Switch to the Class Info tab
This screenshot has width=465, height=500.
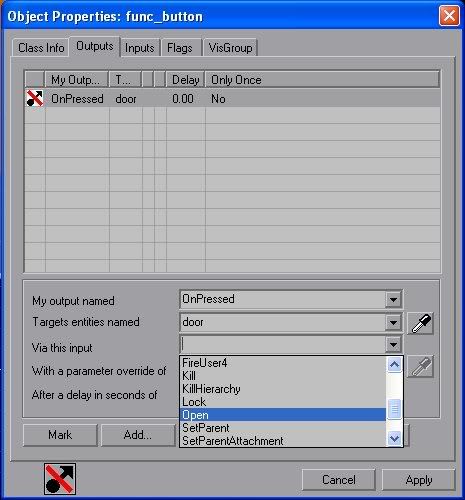[41, 48]
